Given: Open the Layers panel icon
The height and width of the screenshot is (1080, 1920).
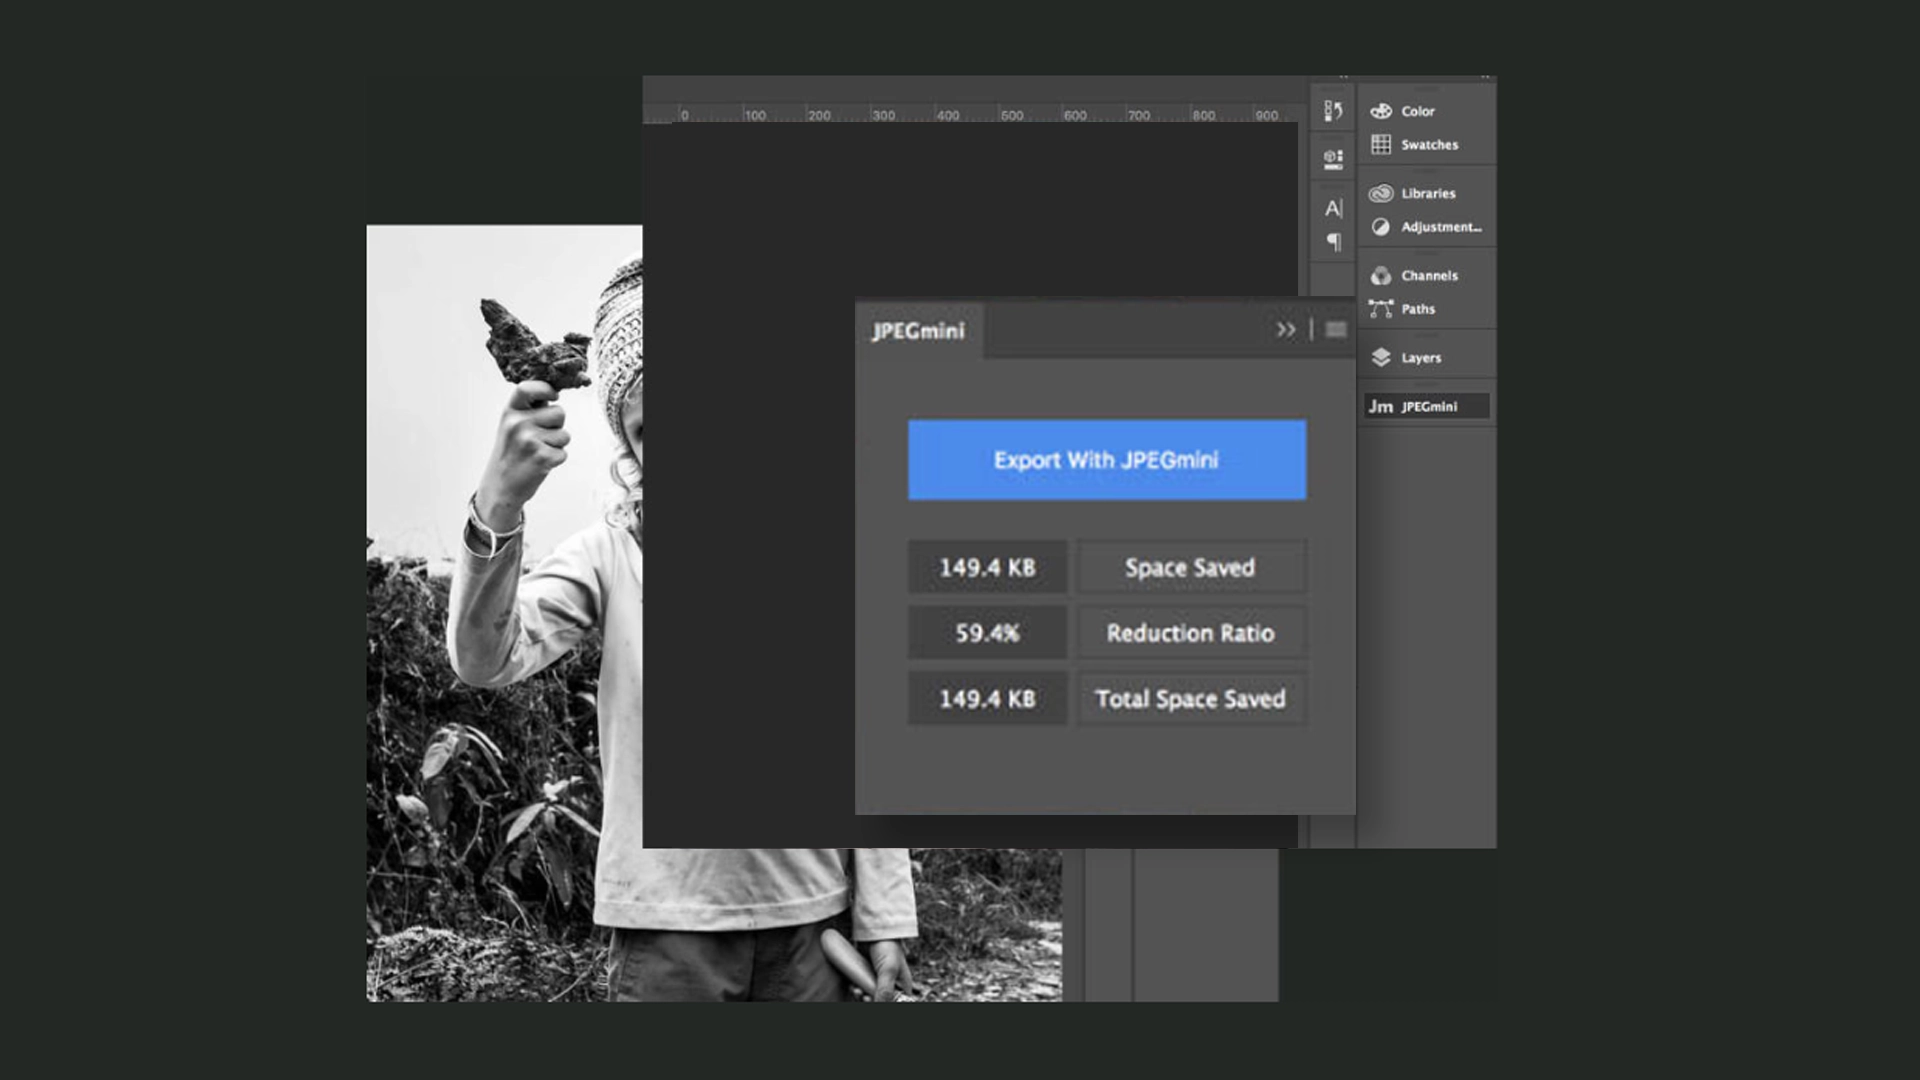Looking at the screenshot, I should [x=1381, y=357].
